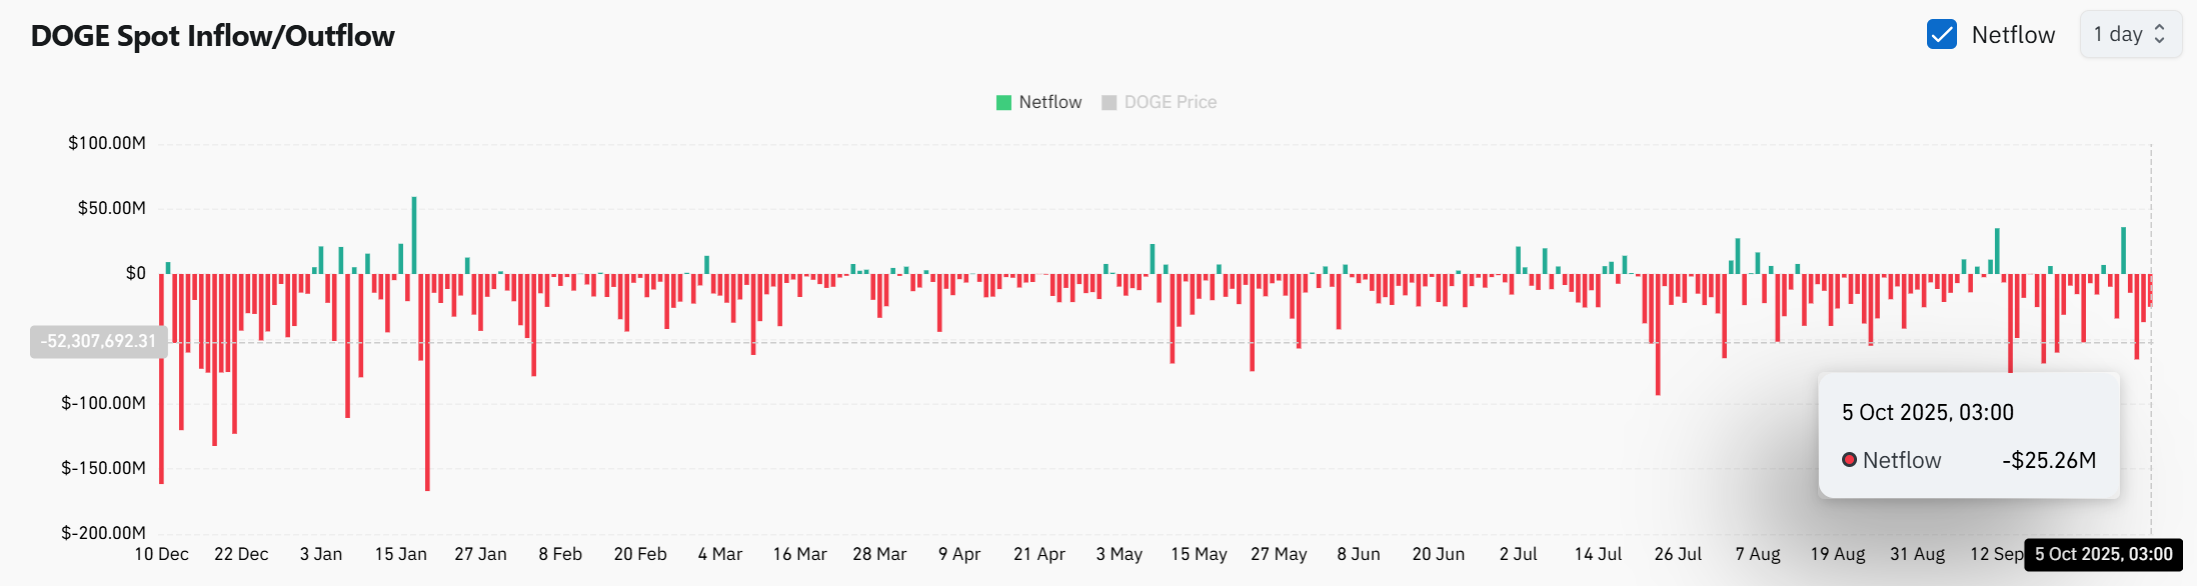Click the gray DOGE Price legend square
The height and width of the screenshot is (586, 2197).
pos(1109,103)
